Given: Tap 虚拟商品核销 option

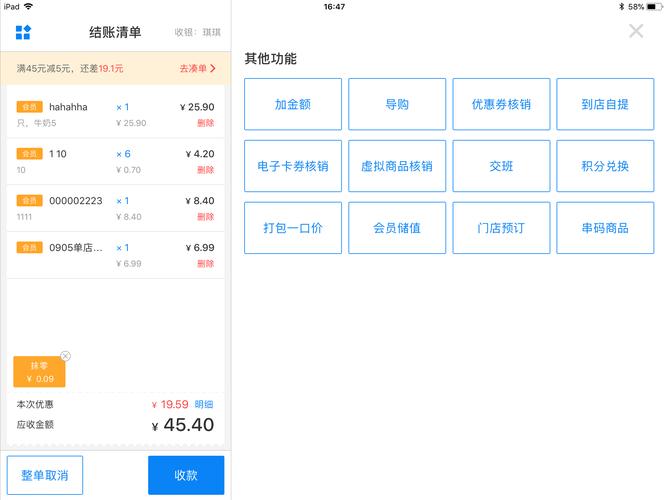Looking at the screenshot, I should tap(397, 166).
